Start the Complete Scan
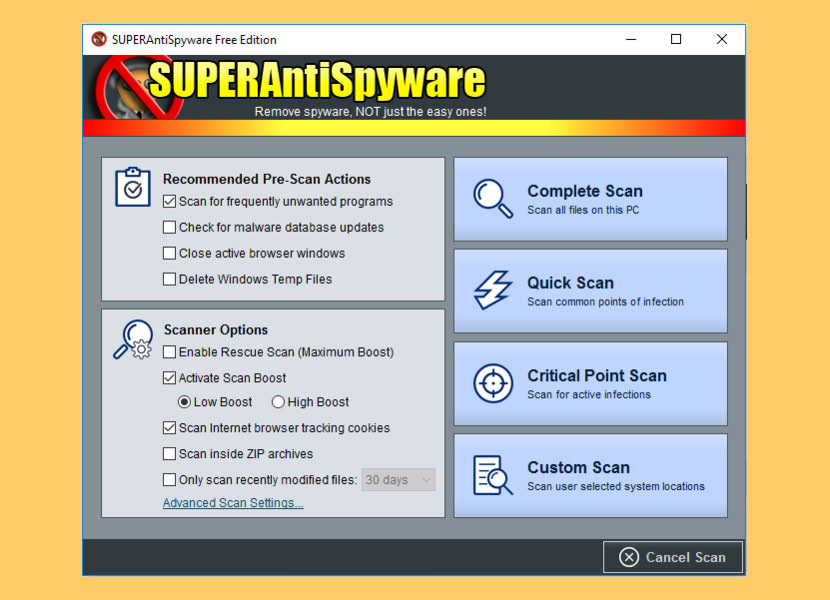 (x=590, y=199)
